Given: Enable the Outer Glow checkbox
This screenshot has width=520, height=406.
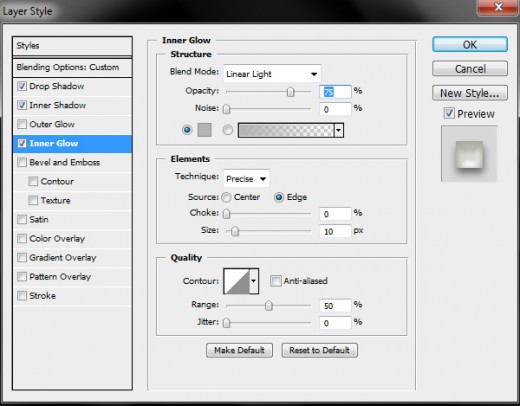Looking at the screenshot, I should tap(22, 124).
